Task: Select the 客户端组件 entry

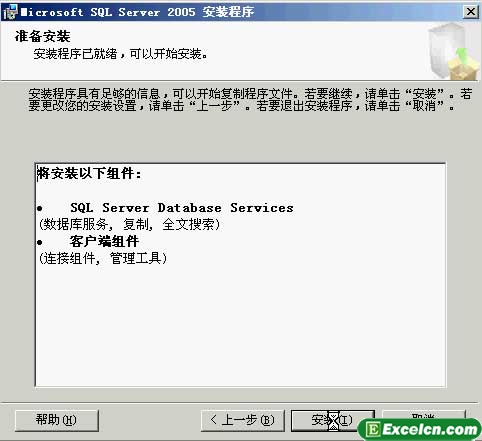Action: tap(104, 241)
